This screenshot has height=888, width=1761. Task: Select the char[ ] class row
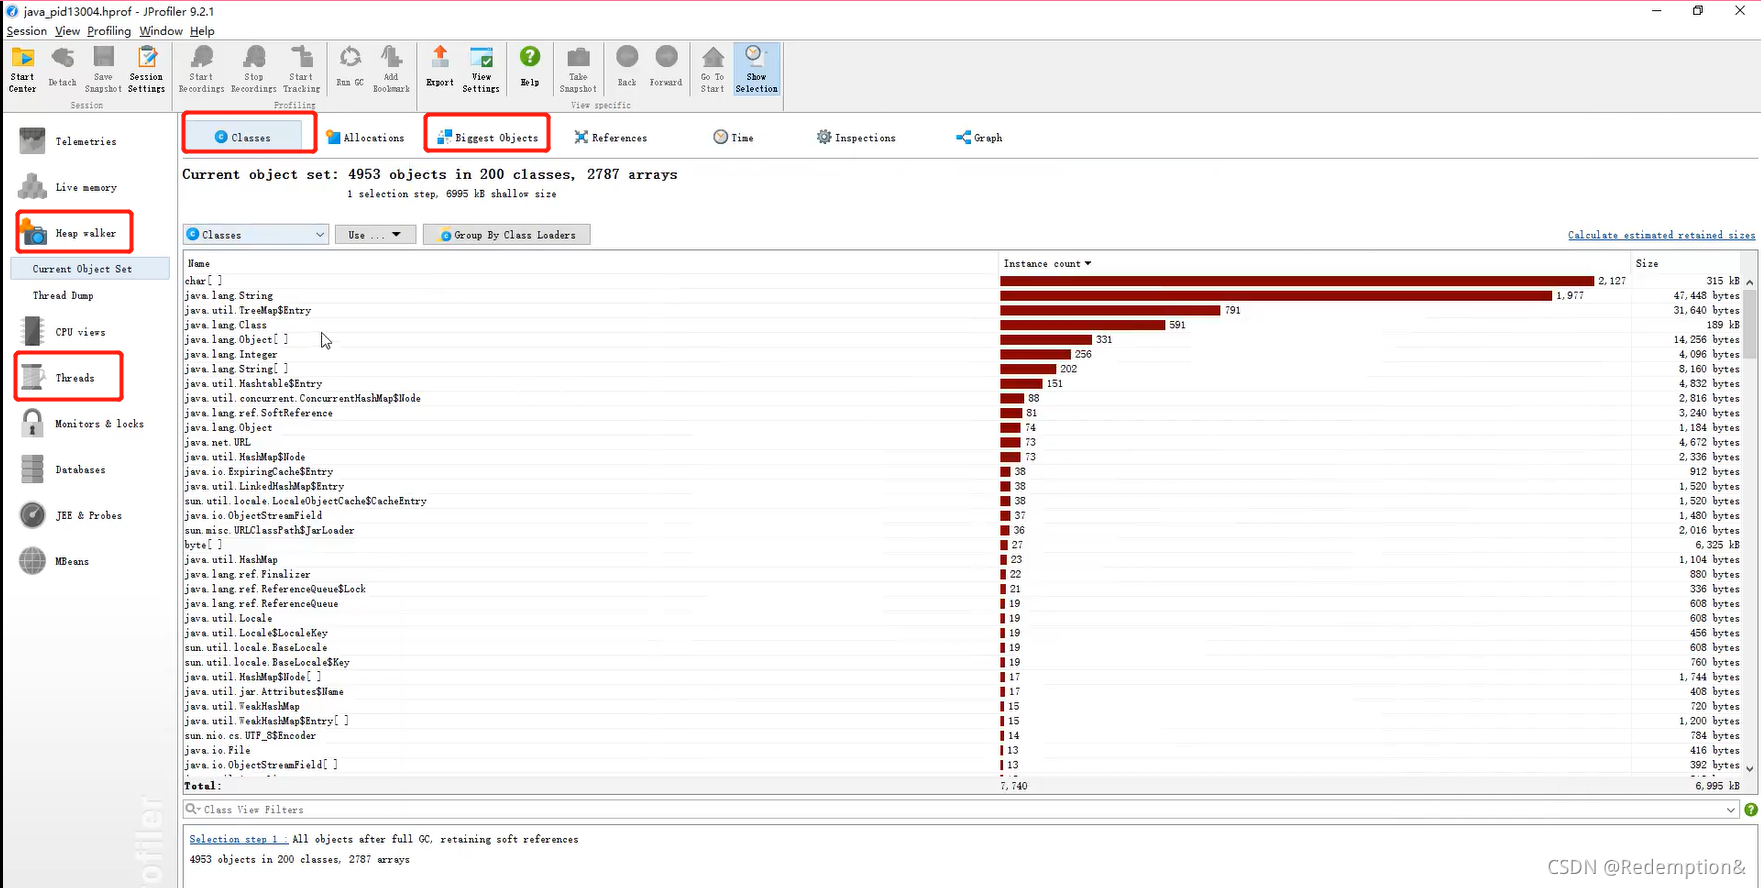tap(963, 281)
